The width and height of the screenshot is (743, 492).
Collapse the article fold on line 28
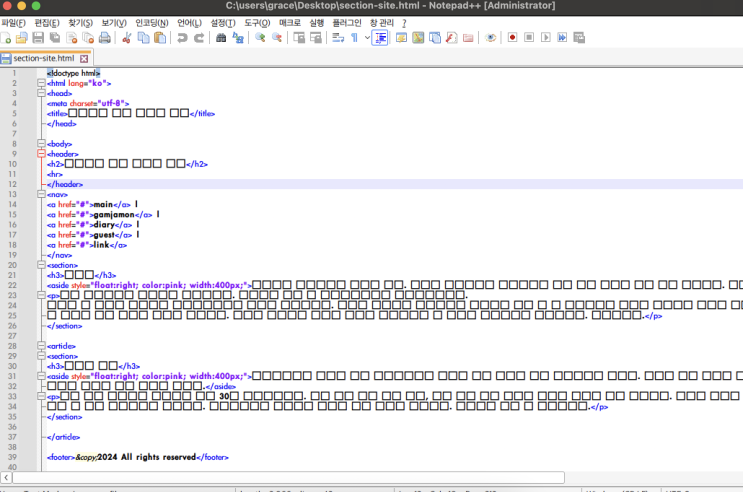pyautogui.click(x=41, y=346)
